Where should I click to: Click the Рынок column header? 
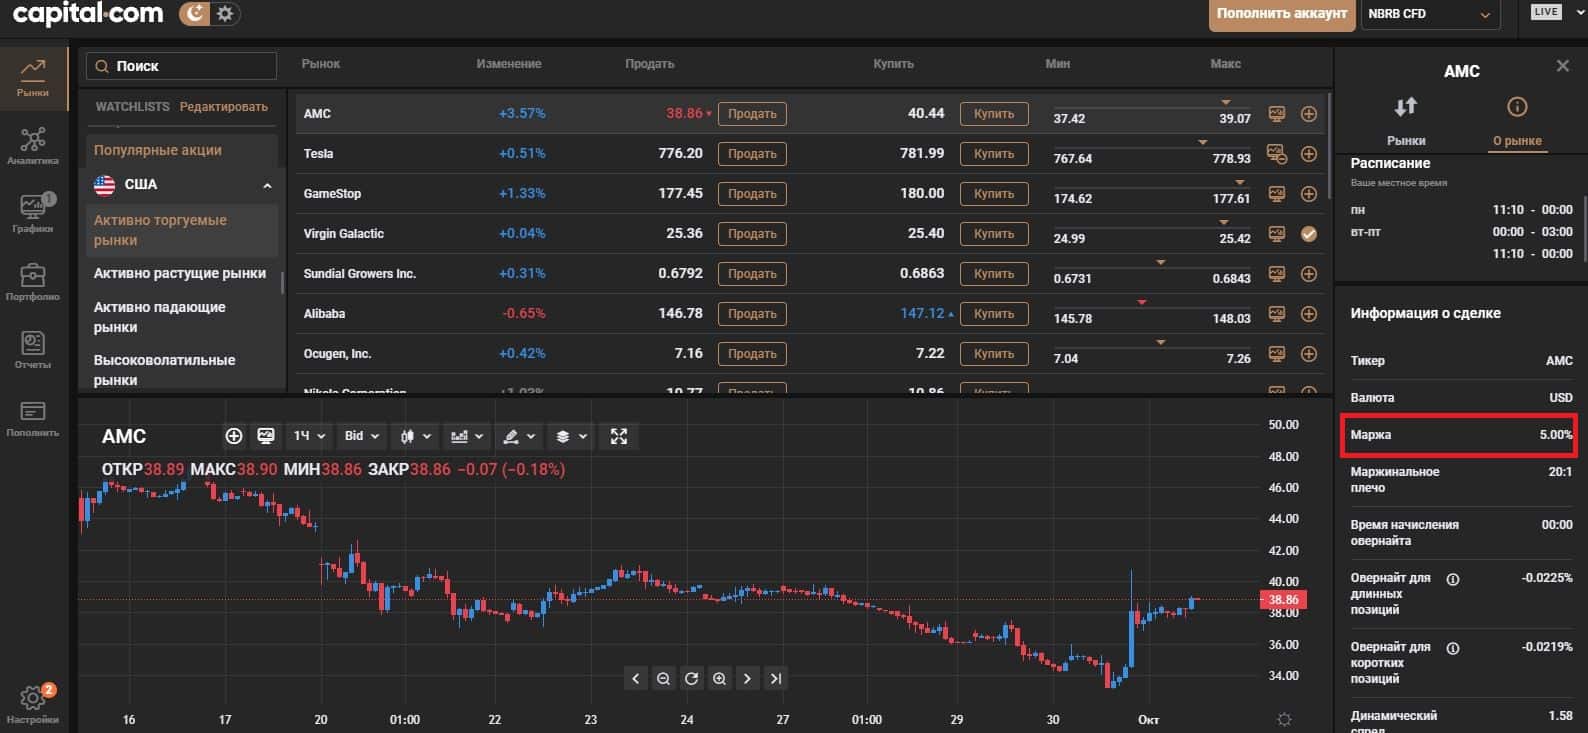tap(321, 64)
